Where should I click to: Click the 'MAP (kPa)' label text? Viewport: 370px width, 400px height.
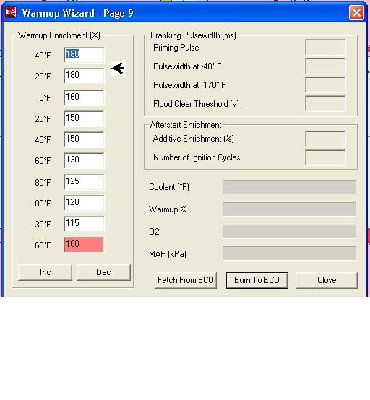click(168, 254)
